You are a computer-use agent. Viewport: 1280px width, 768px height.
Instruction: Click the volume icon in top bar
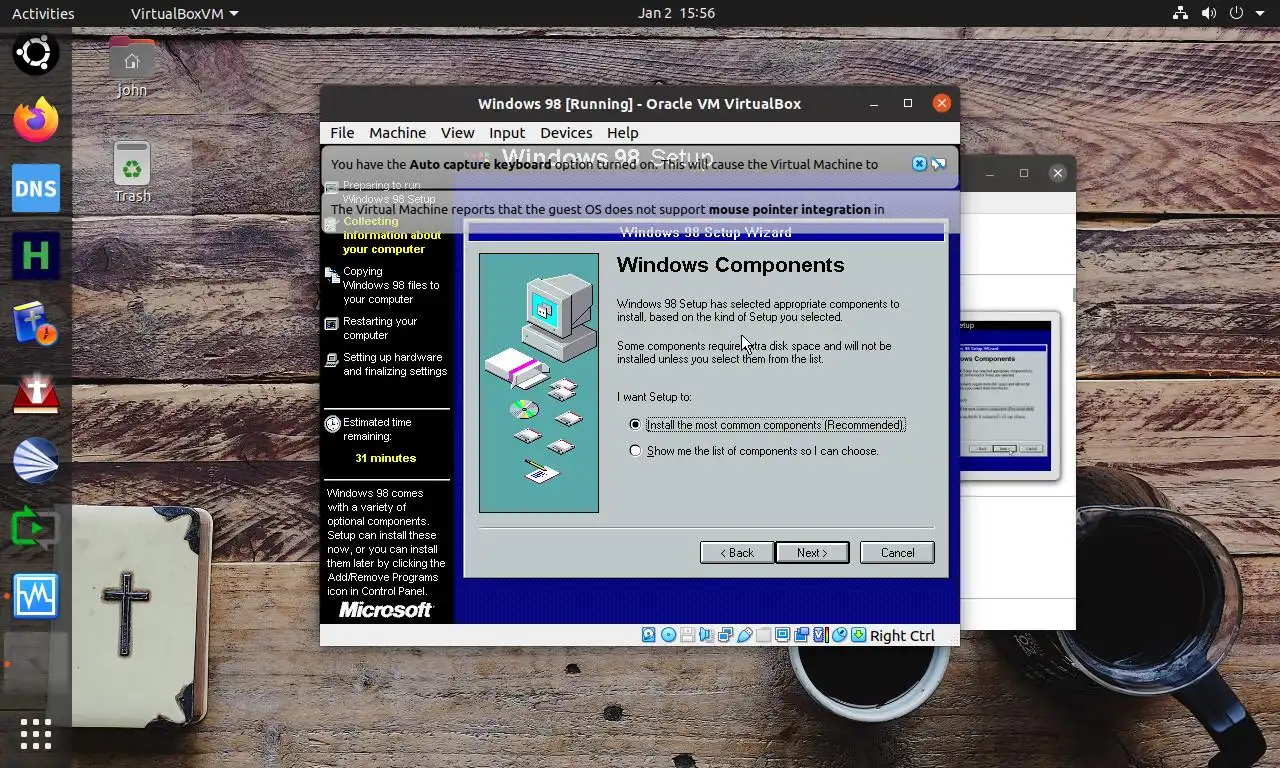tap(1209, 13)
